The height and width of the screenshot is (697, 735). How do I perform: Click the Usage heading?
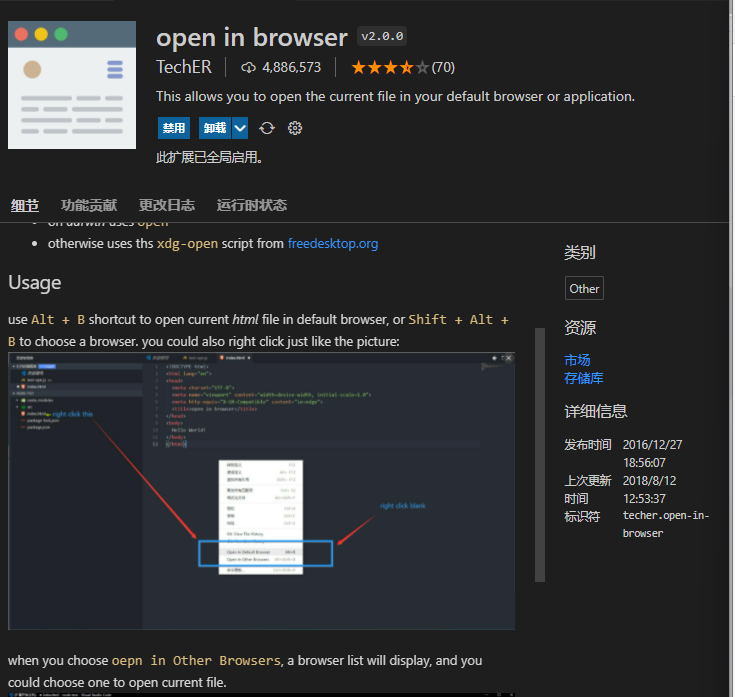point(35,283)
